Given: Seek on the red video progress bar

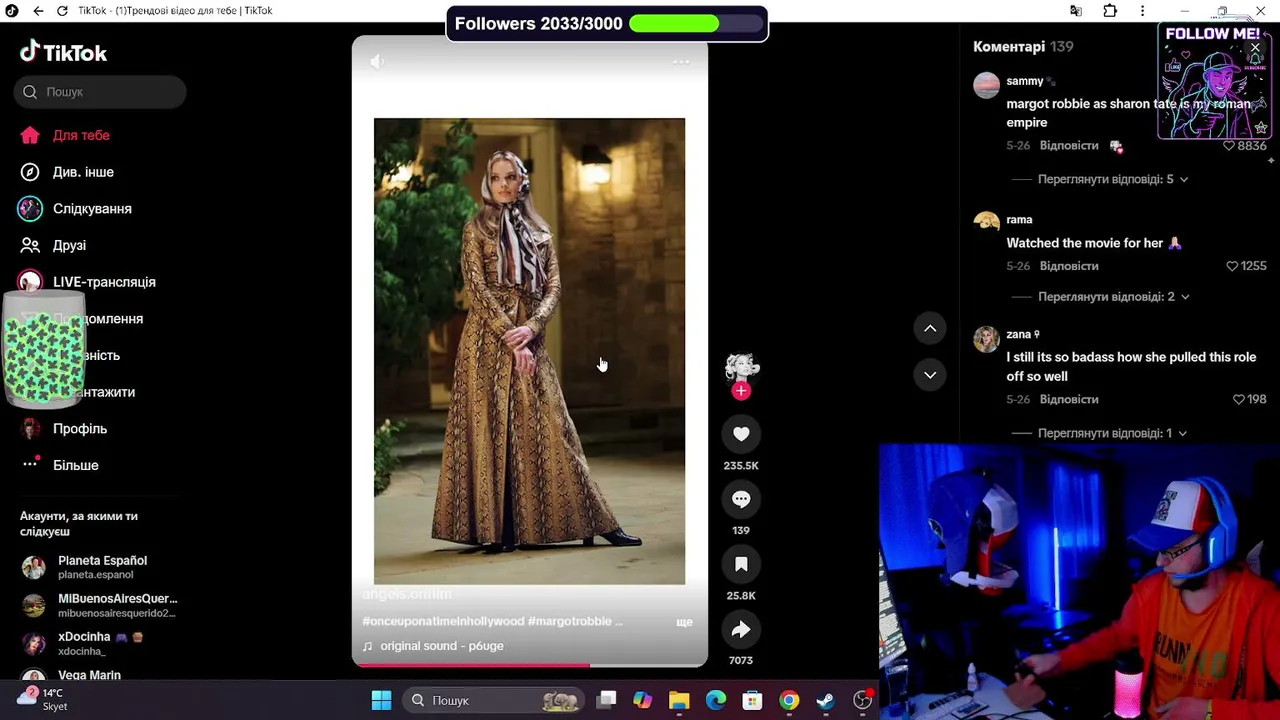Looking at the screenshot, I should point(530,664).
